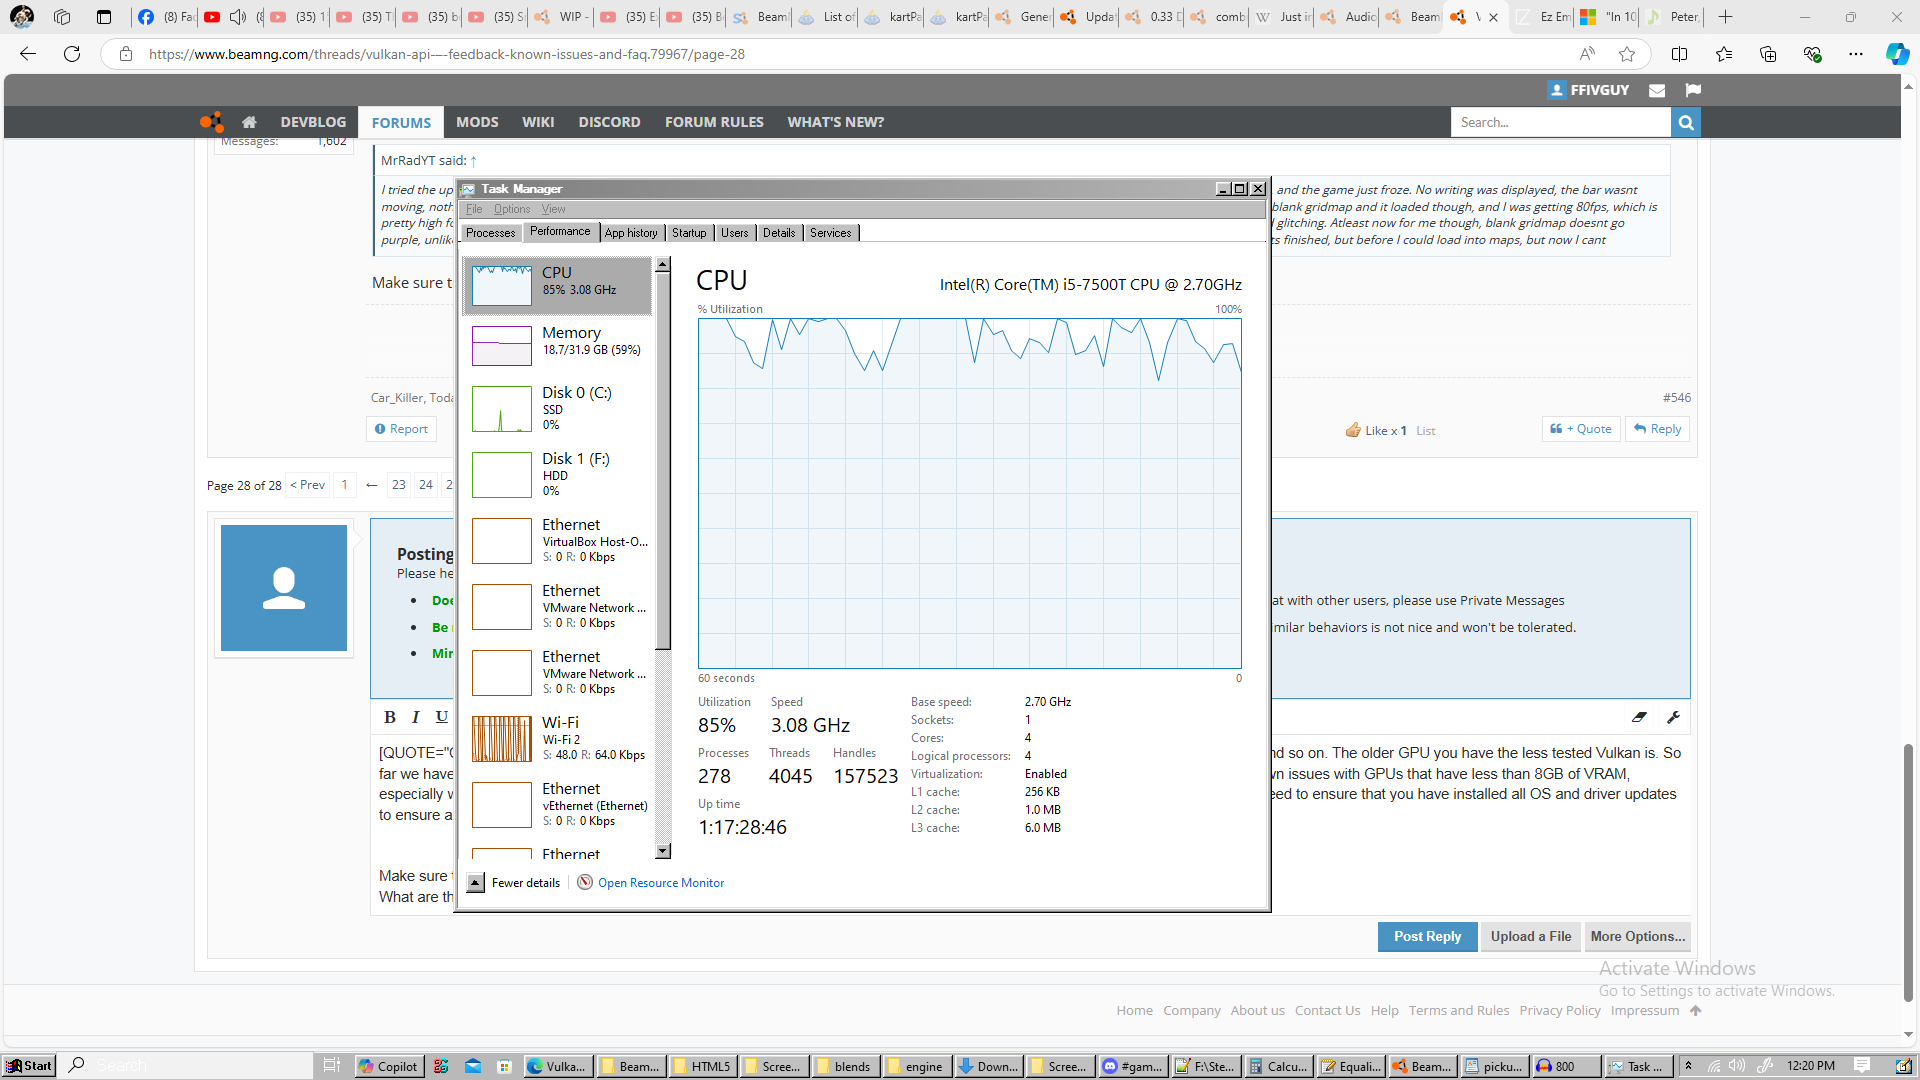Screen dimensions: 1920x1080
Task: Click the forum search magnifier button
Action: coord(1686,122)
